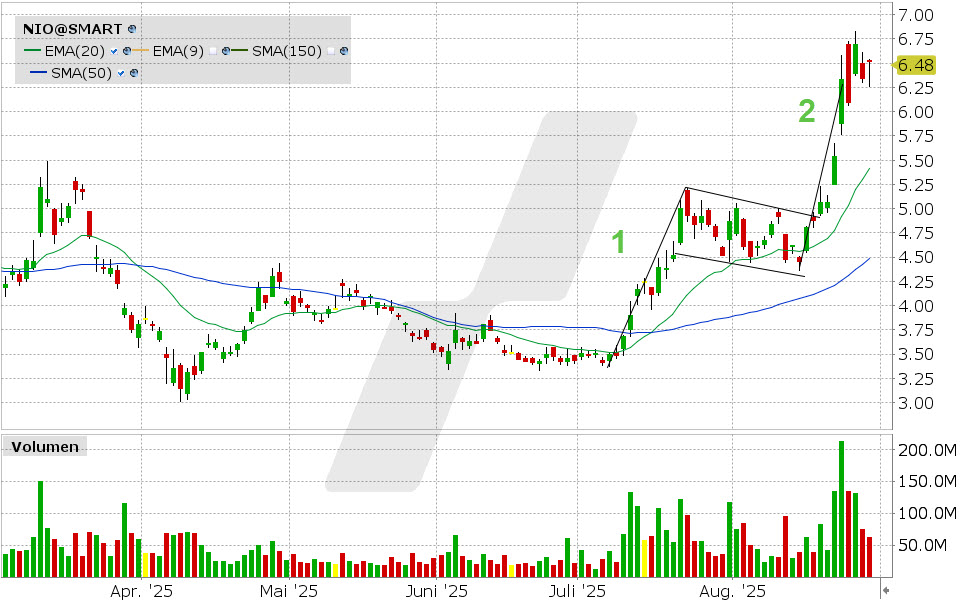
Task: Open the SMA(50) indicator settings icon
Action: tap(133, 73)
